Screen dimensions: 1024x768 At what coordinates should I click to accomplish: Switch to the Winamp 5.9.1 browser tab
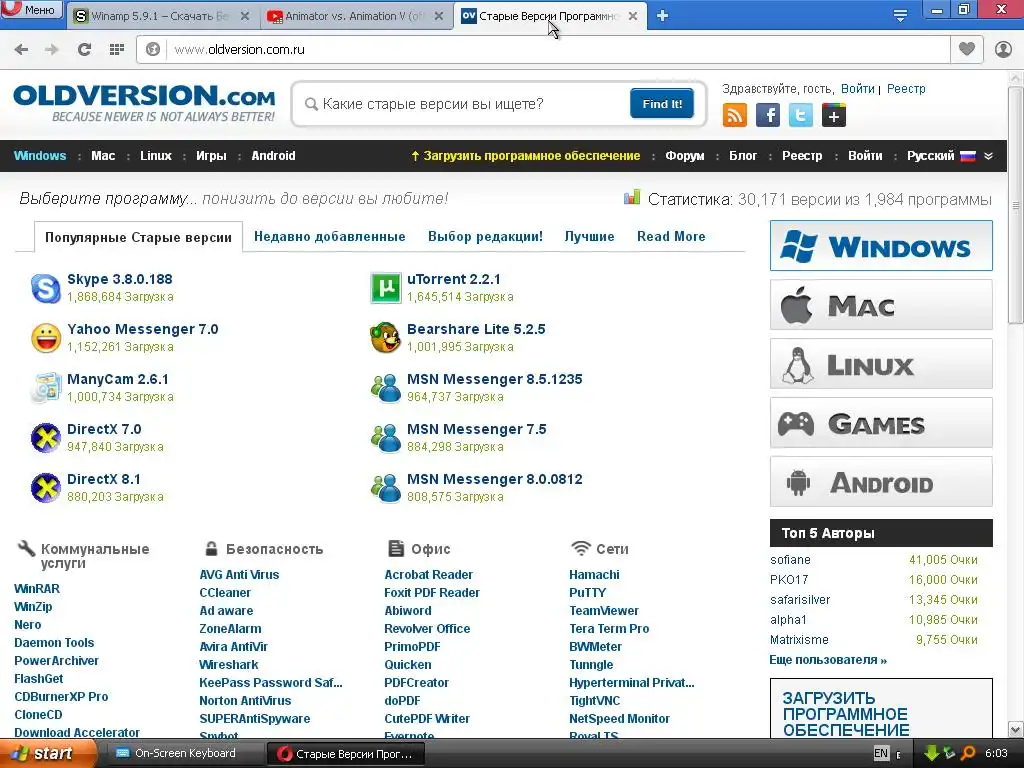click(x=161, y=16)
